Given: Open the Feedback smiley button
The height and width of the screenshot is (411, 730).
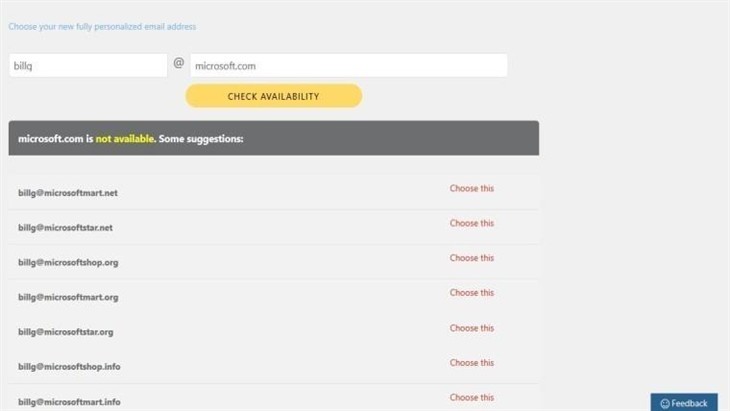Looking at the screenshot, I should [684, 403].
